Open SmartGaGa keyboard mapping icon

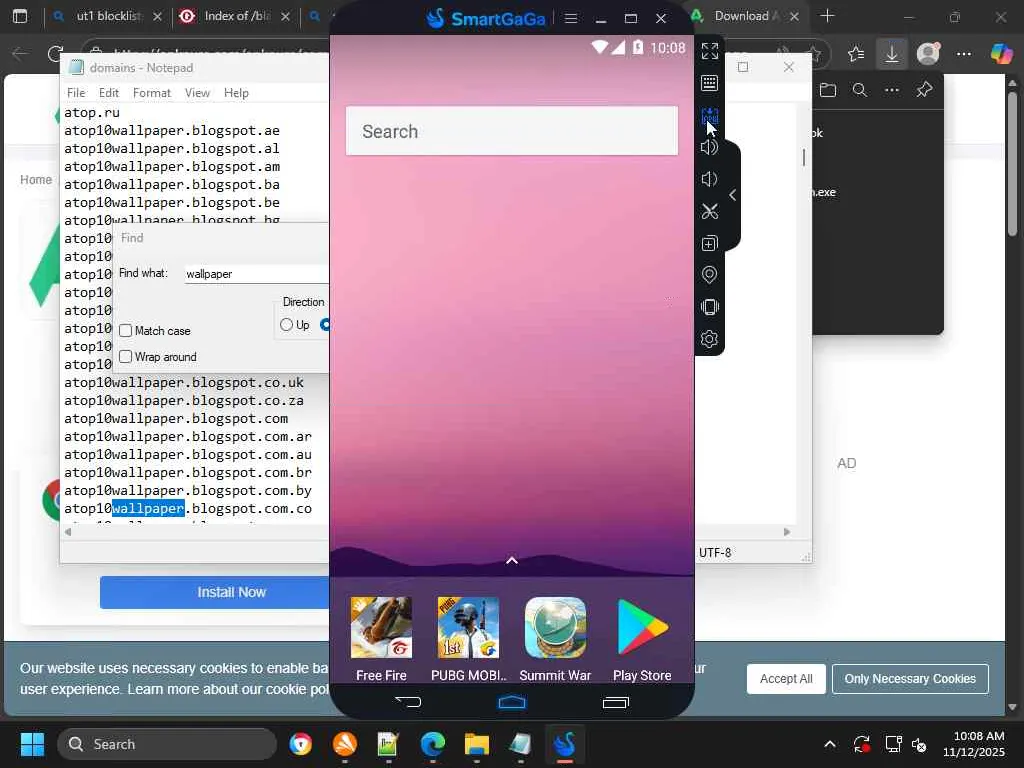(x=709, y=83)
